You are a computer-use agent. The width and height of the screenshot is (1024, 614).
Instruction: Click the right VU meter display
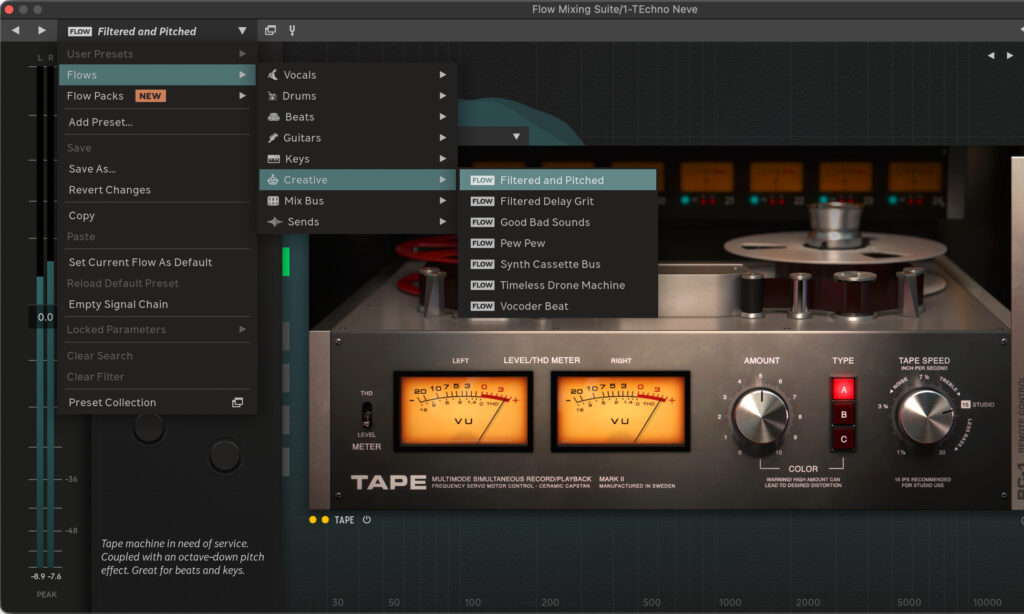(x=620, y=412)
